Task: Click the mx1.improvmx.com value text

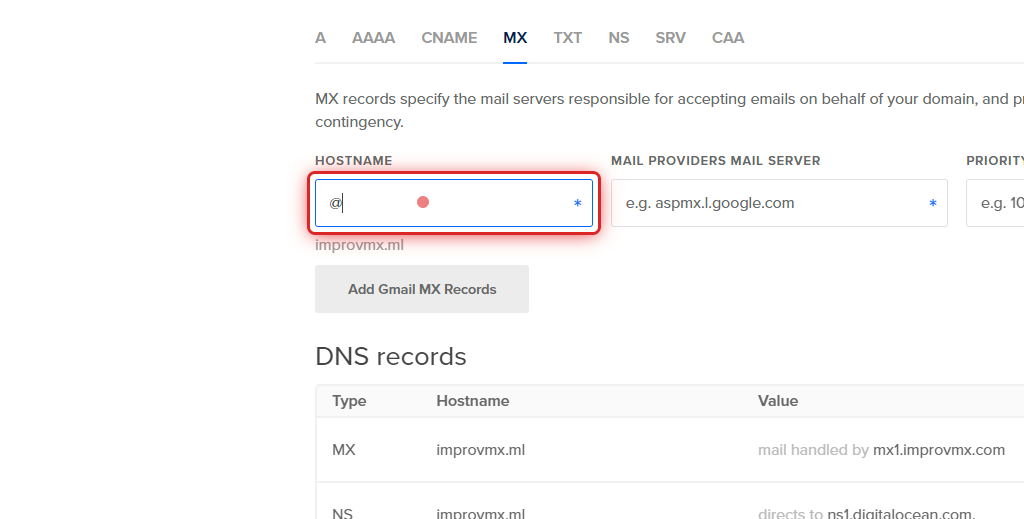Action: point(938,450)
